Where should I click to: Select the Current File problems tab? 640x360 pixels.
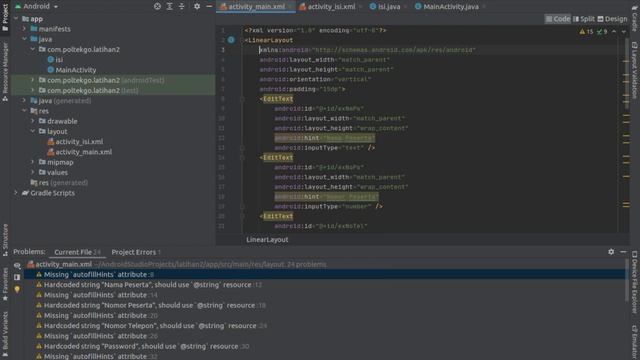(x=77, y=252)
